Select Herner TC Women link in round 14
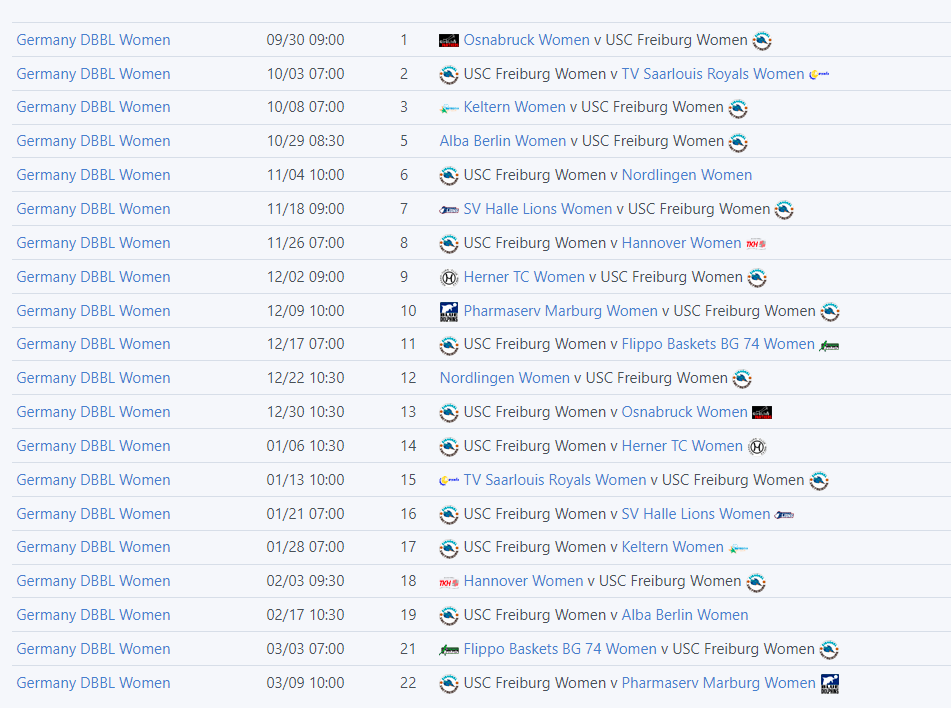 click(x=682, y=446)
